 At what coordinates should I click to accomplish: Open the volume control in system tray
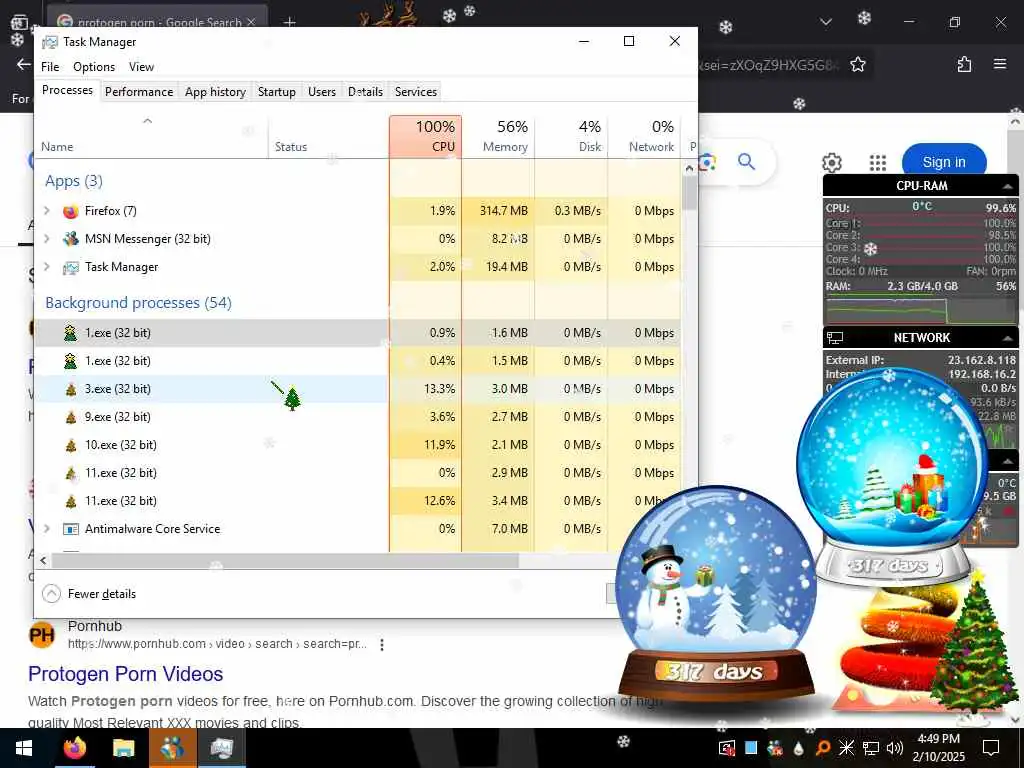point(894,748)
